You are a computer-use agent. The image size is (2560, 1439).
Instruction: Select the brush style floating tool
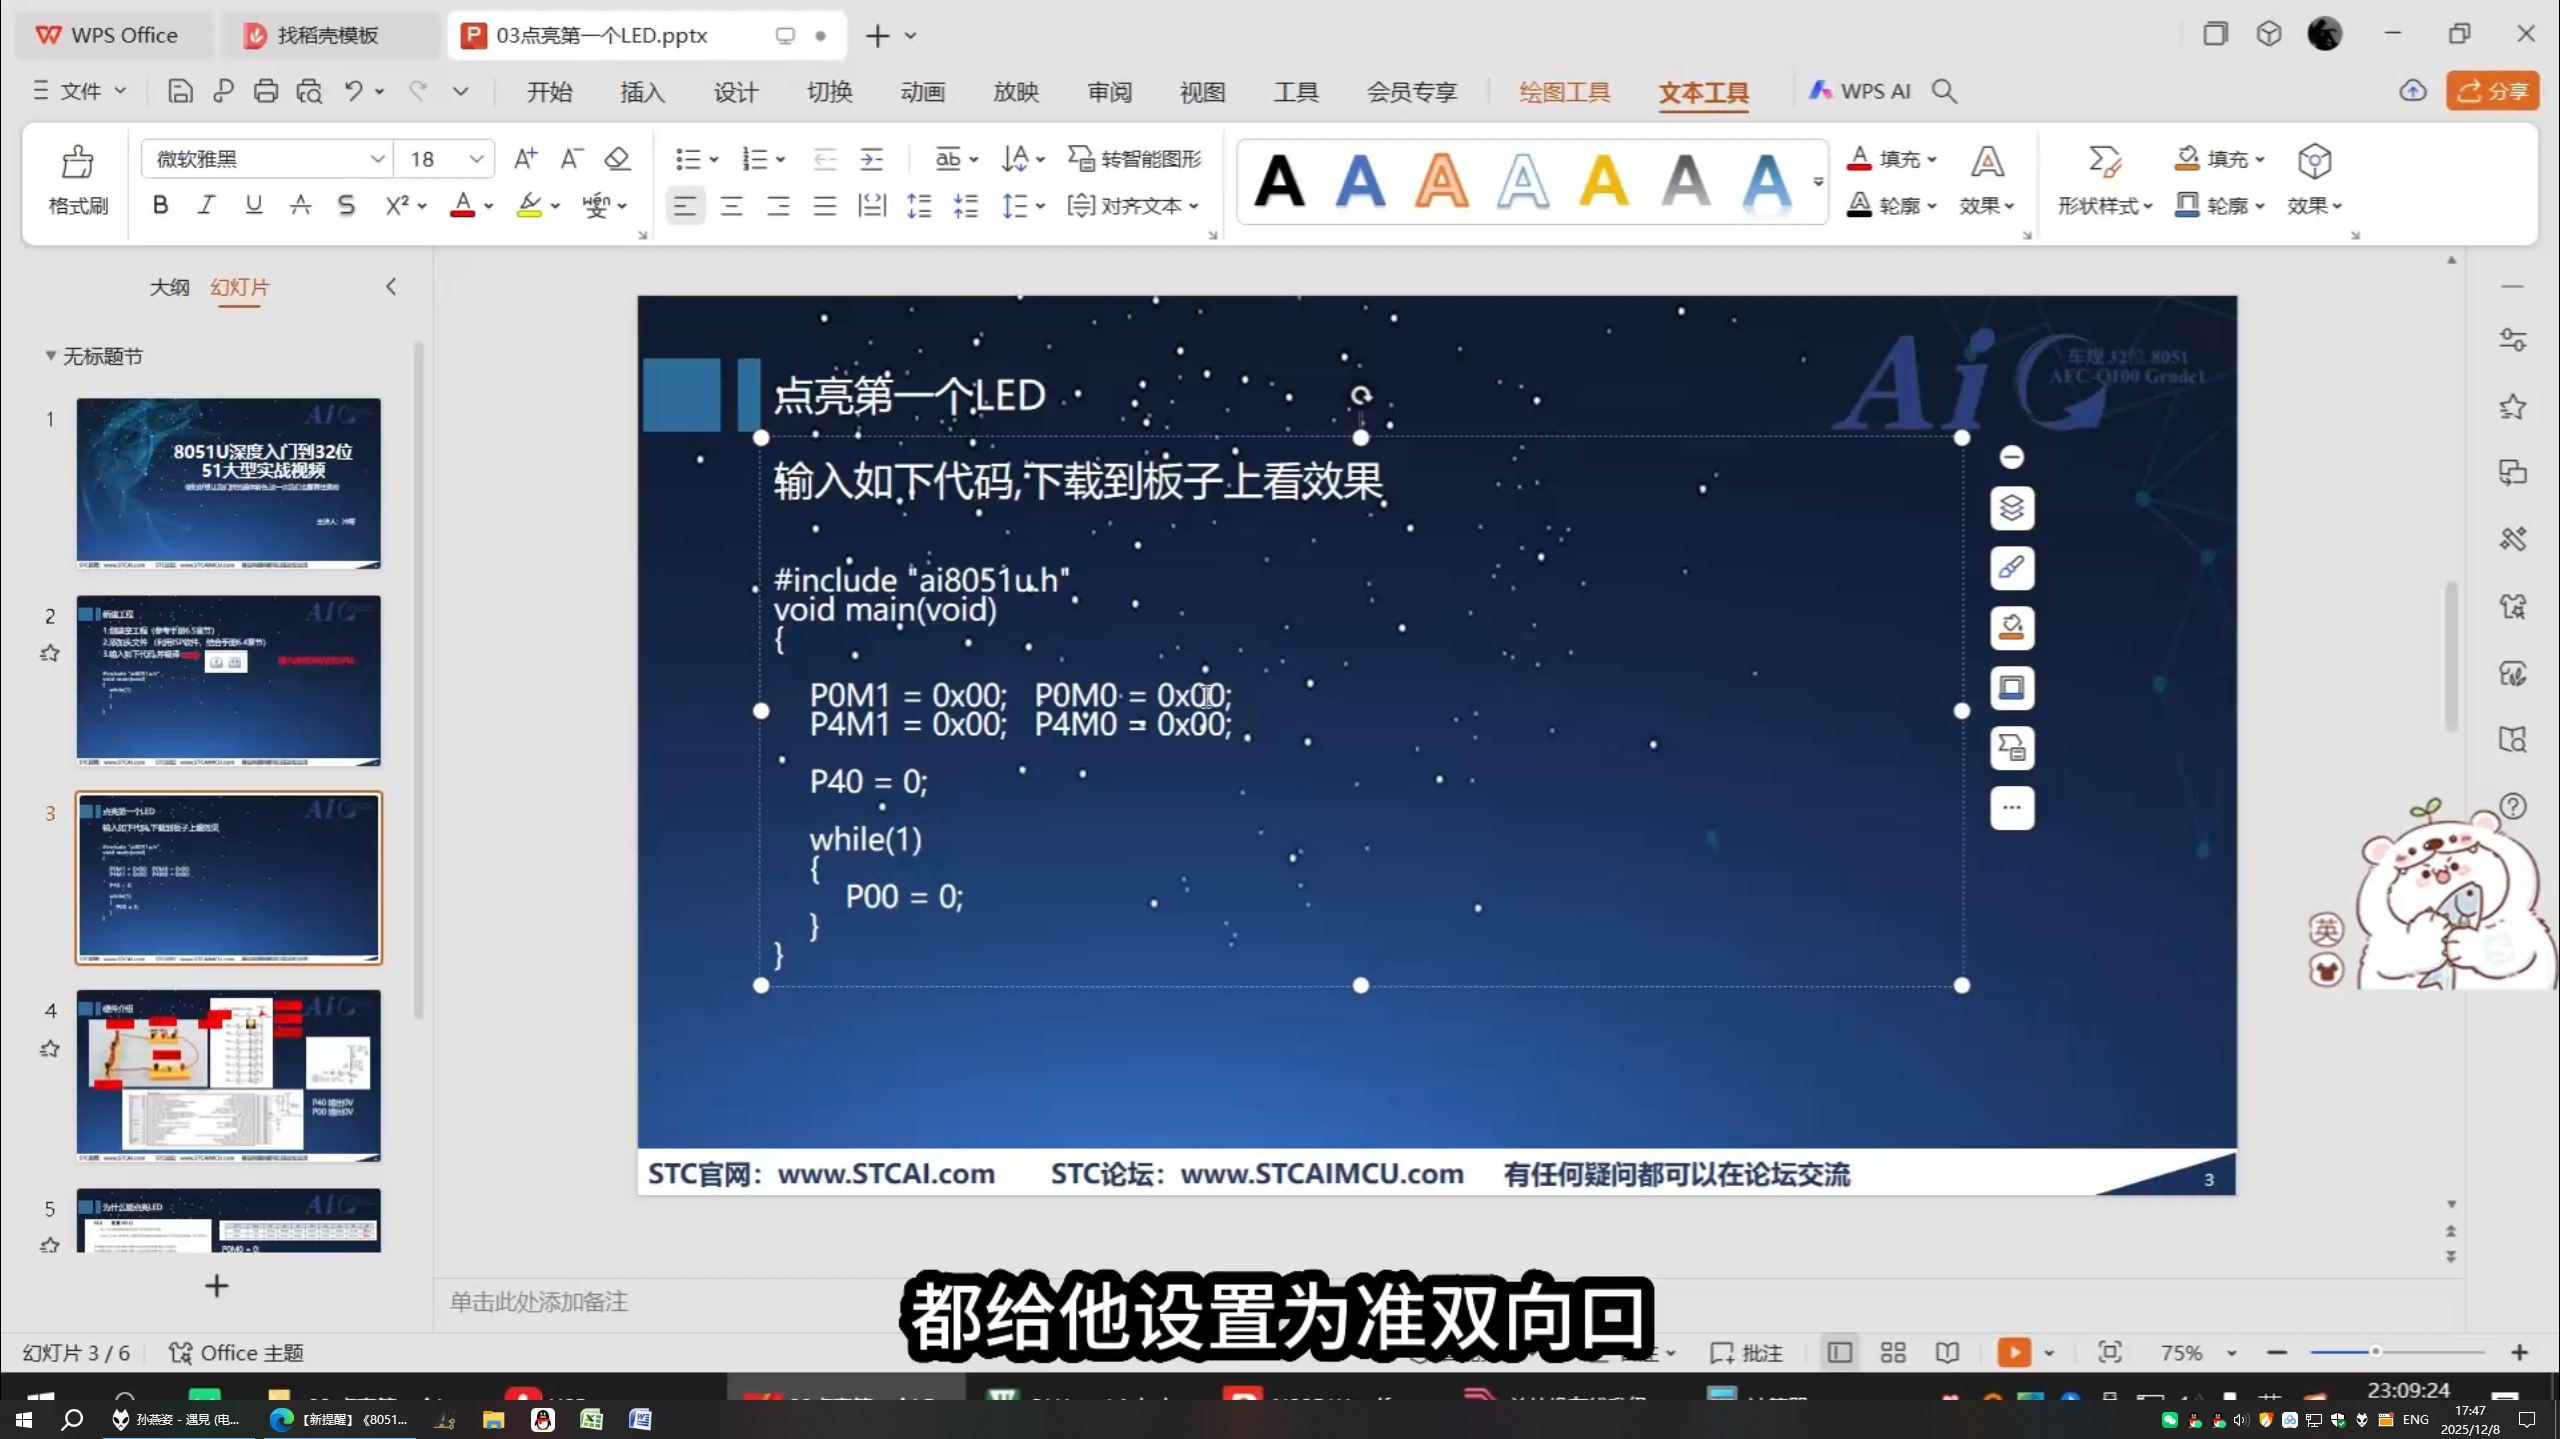(x=2011, y=568)
